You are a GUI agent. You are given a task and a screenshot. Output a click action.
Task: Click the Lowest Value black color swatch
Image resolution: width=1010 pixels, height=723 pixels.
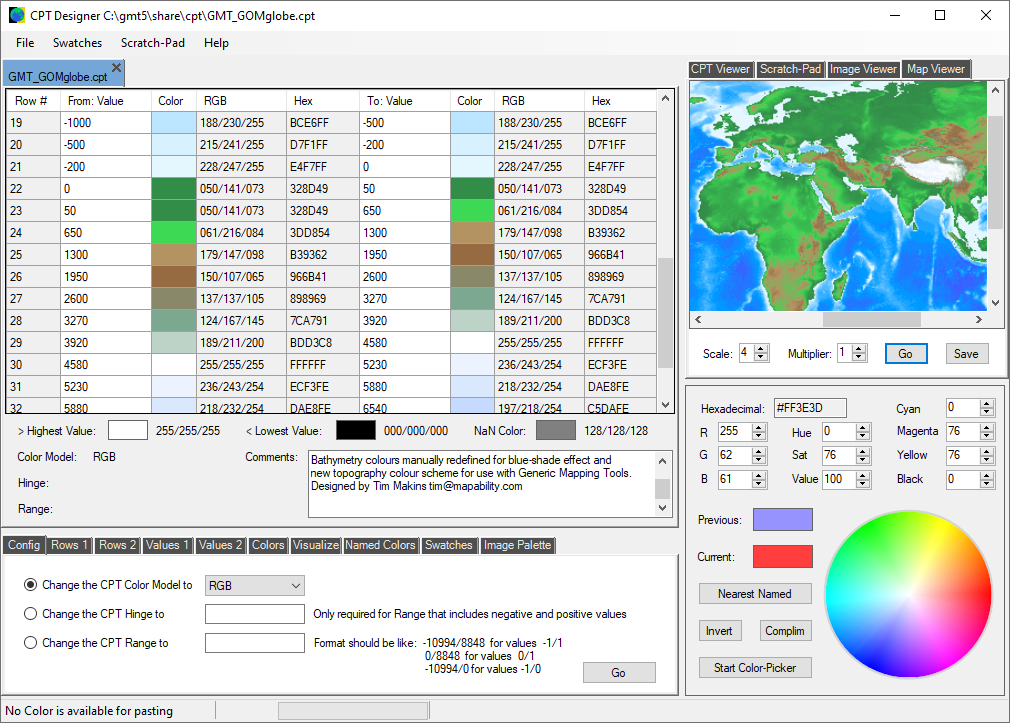(x=356, y=430)
